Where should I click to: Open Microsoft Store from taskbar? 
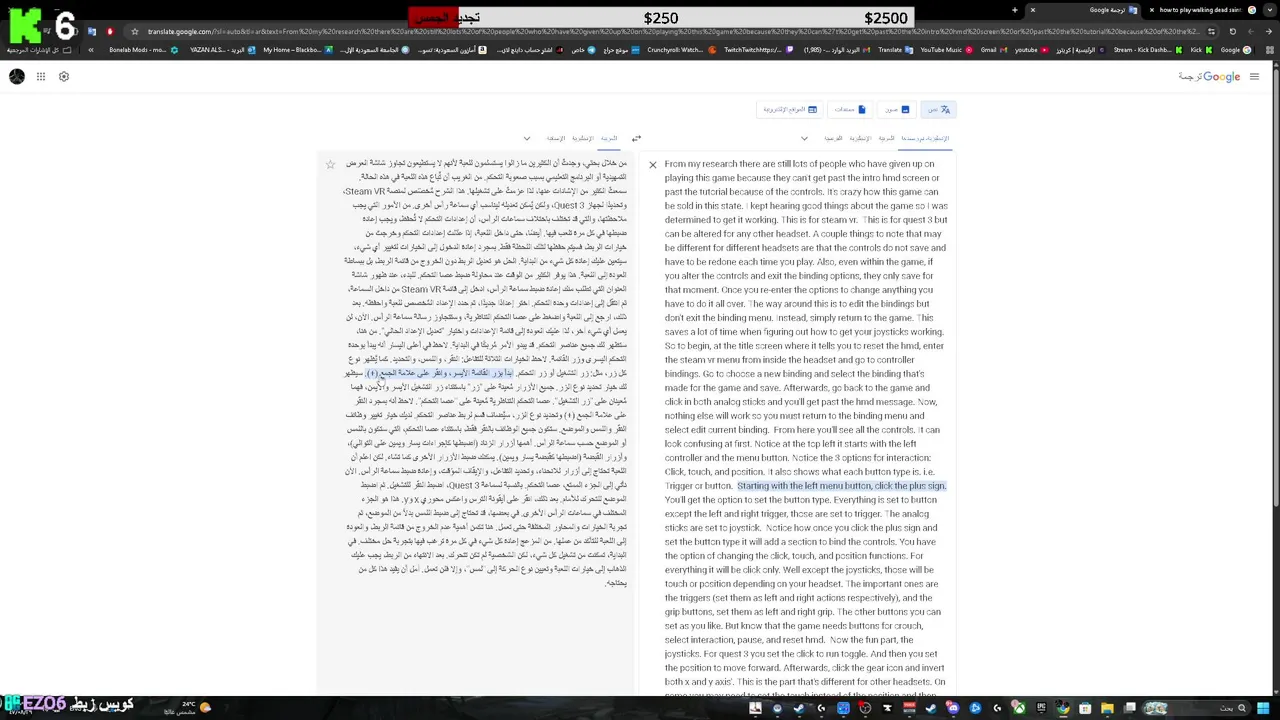pos(1085,708)
